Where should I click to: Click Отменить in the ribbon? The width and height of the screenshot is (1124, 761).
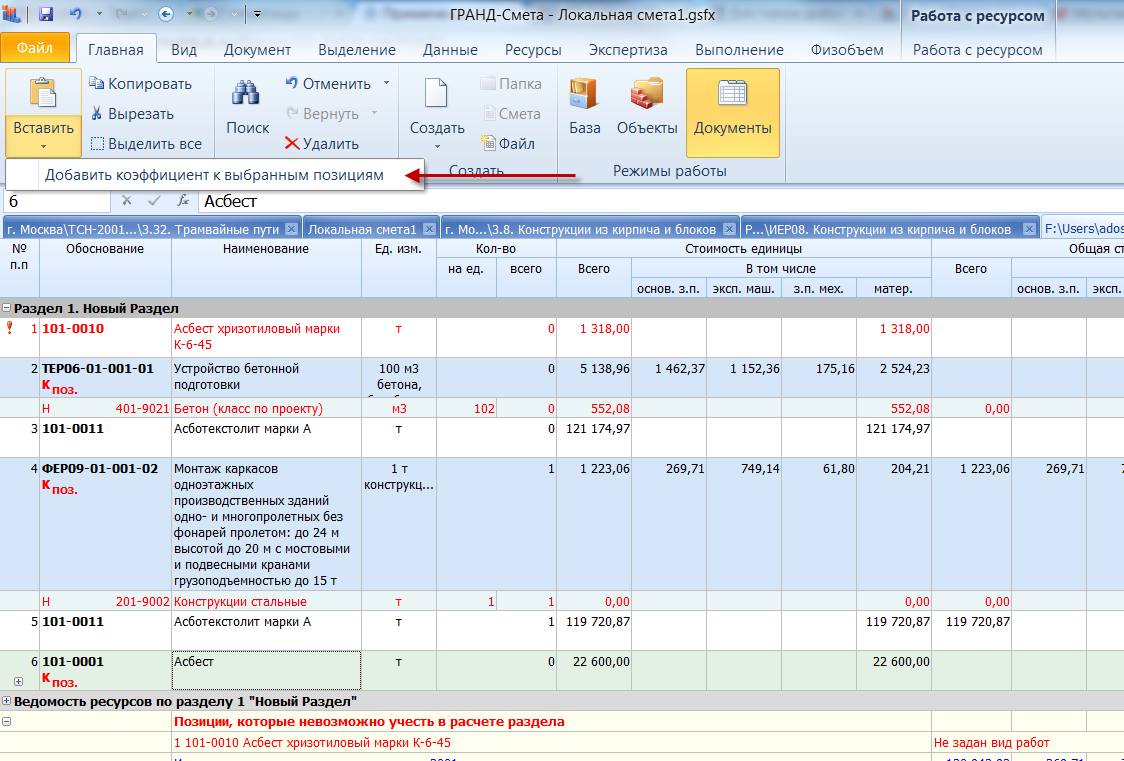click(x=328, y=84)
